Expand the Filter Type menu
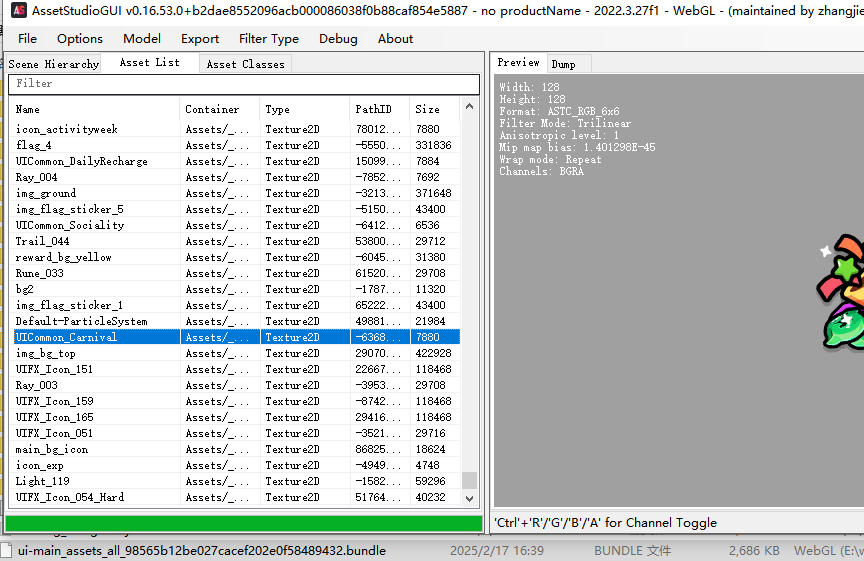 pyautogui.click(x=269, y=39)
